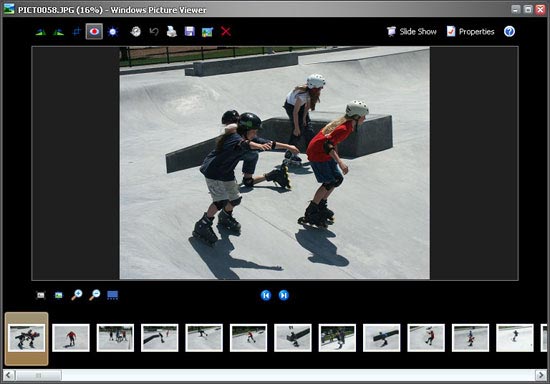
Task: Zoom out with the minus magnifier
Action: 94,295
